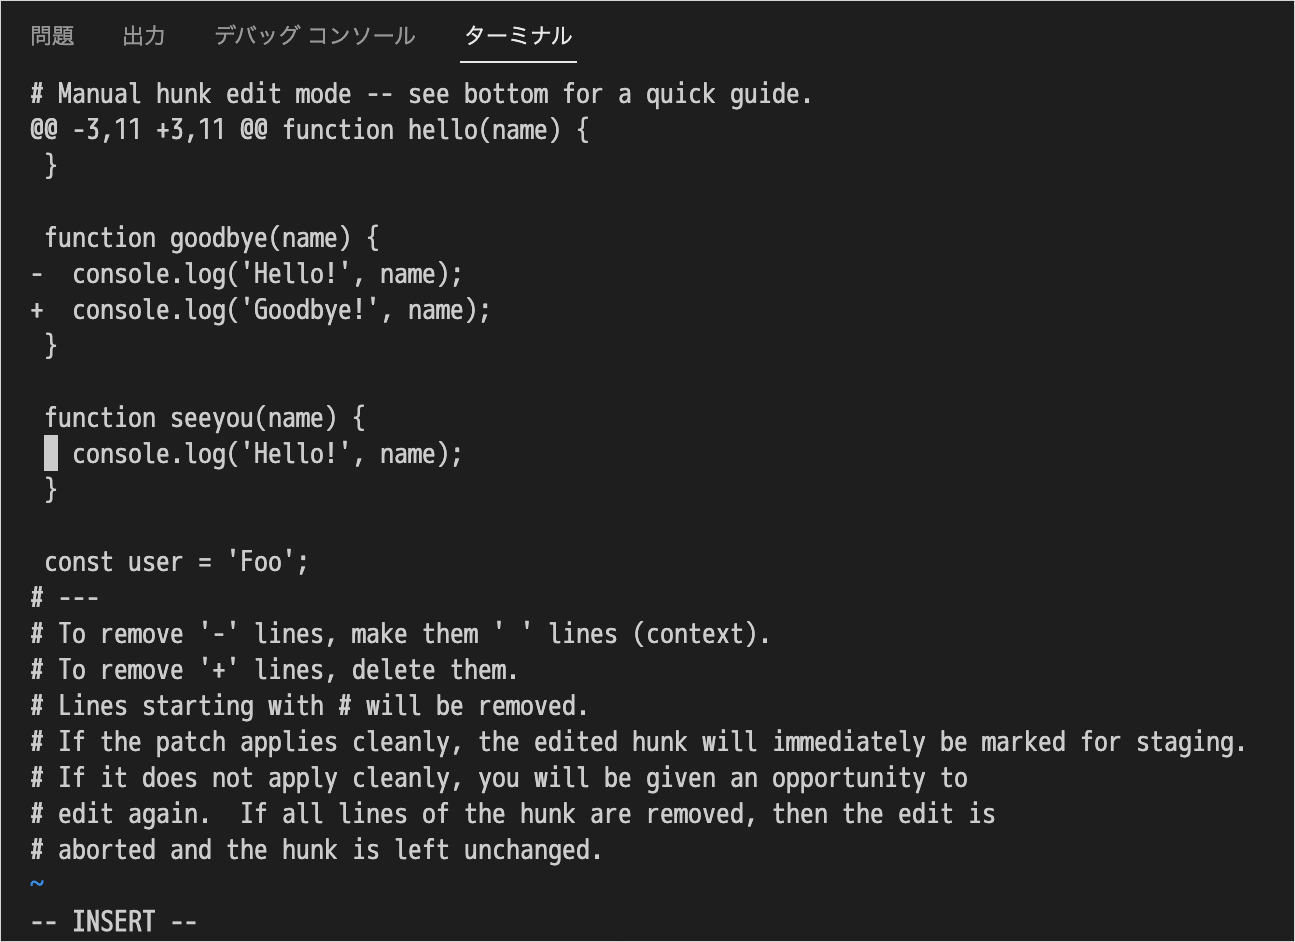The height and width of the screenshot is (942, 1295).
Task: Click the Manual hunk edit mode comment
Action: tap(421, 94)
